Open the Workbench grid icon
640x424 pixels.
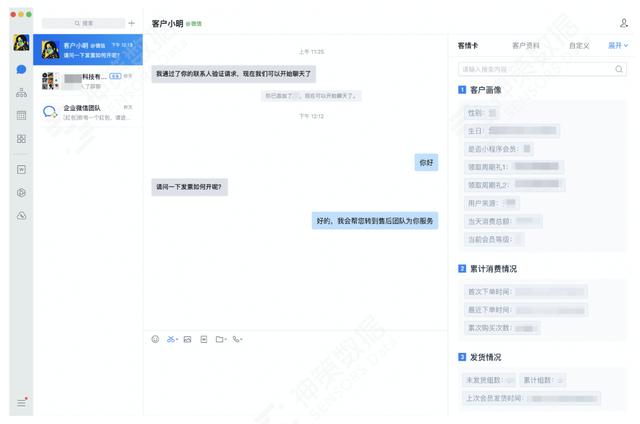click(x=21, y=139)
